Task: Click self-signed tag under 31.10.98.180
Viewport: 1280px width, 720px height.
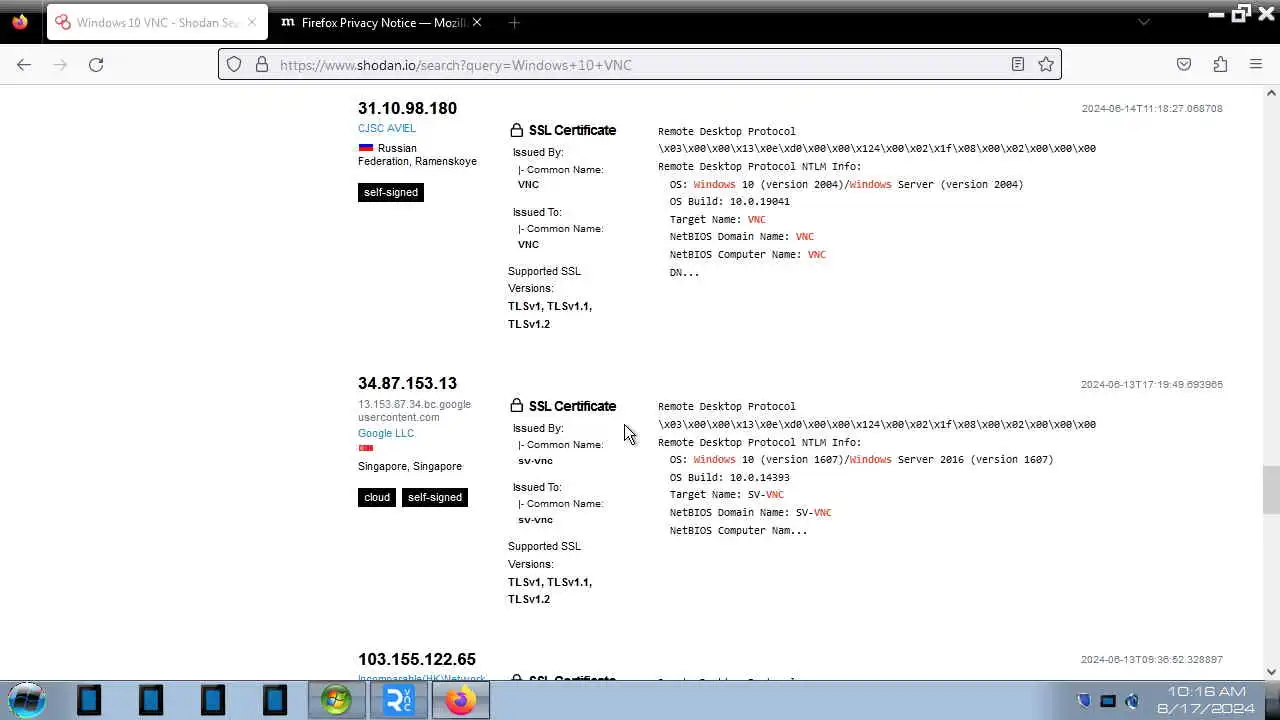Action: (x=391, y=192)
